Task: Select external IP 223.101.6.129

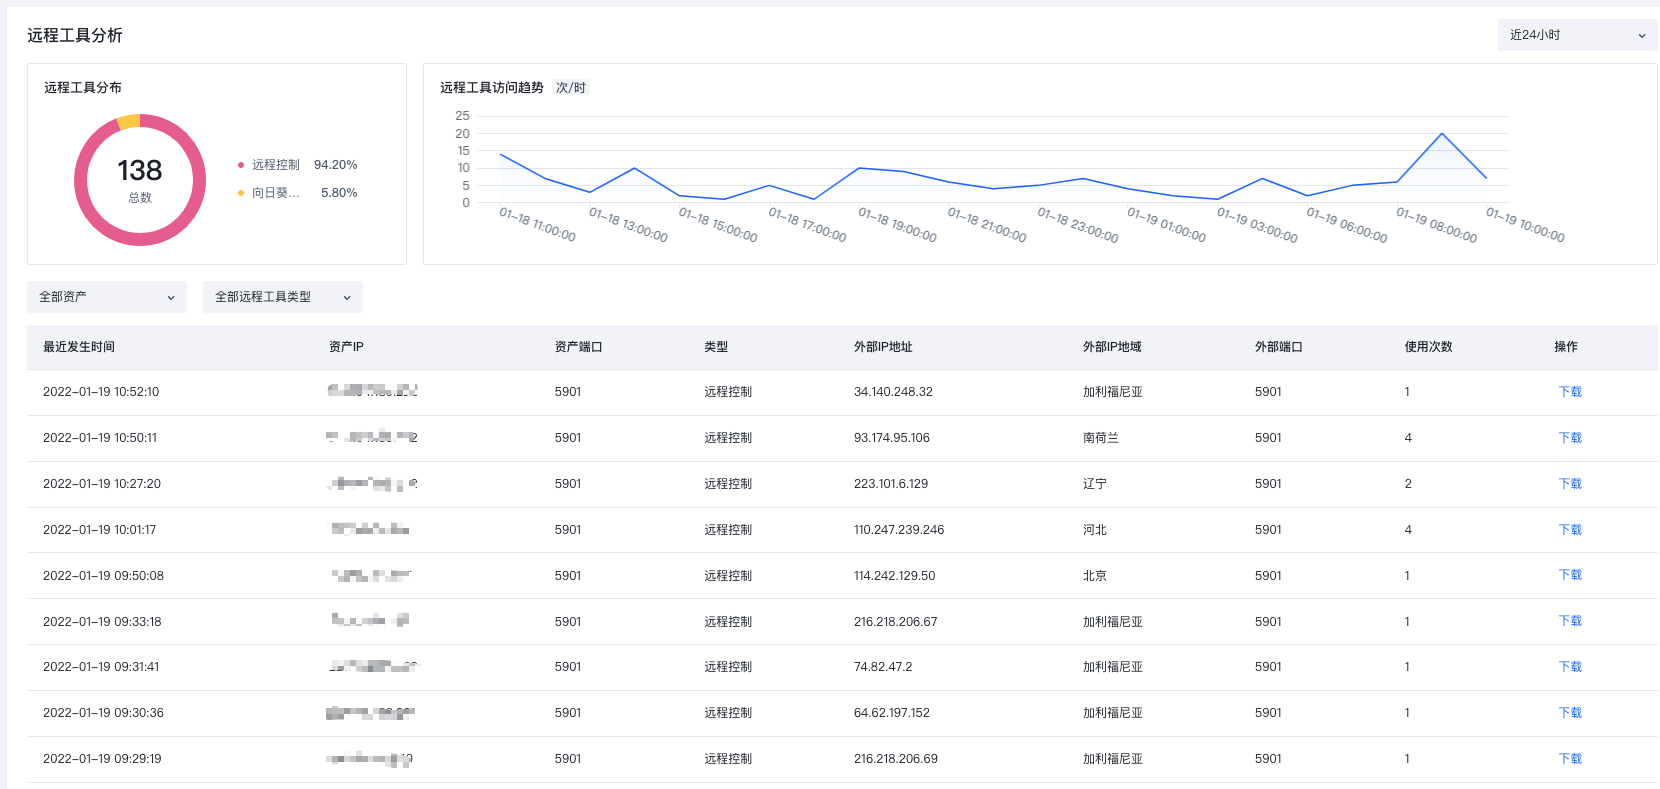Action: click(x=891, y=484)
